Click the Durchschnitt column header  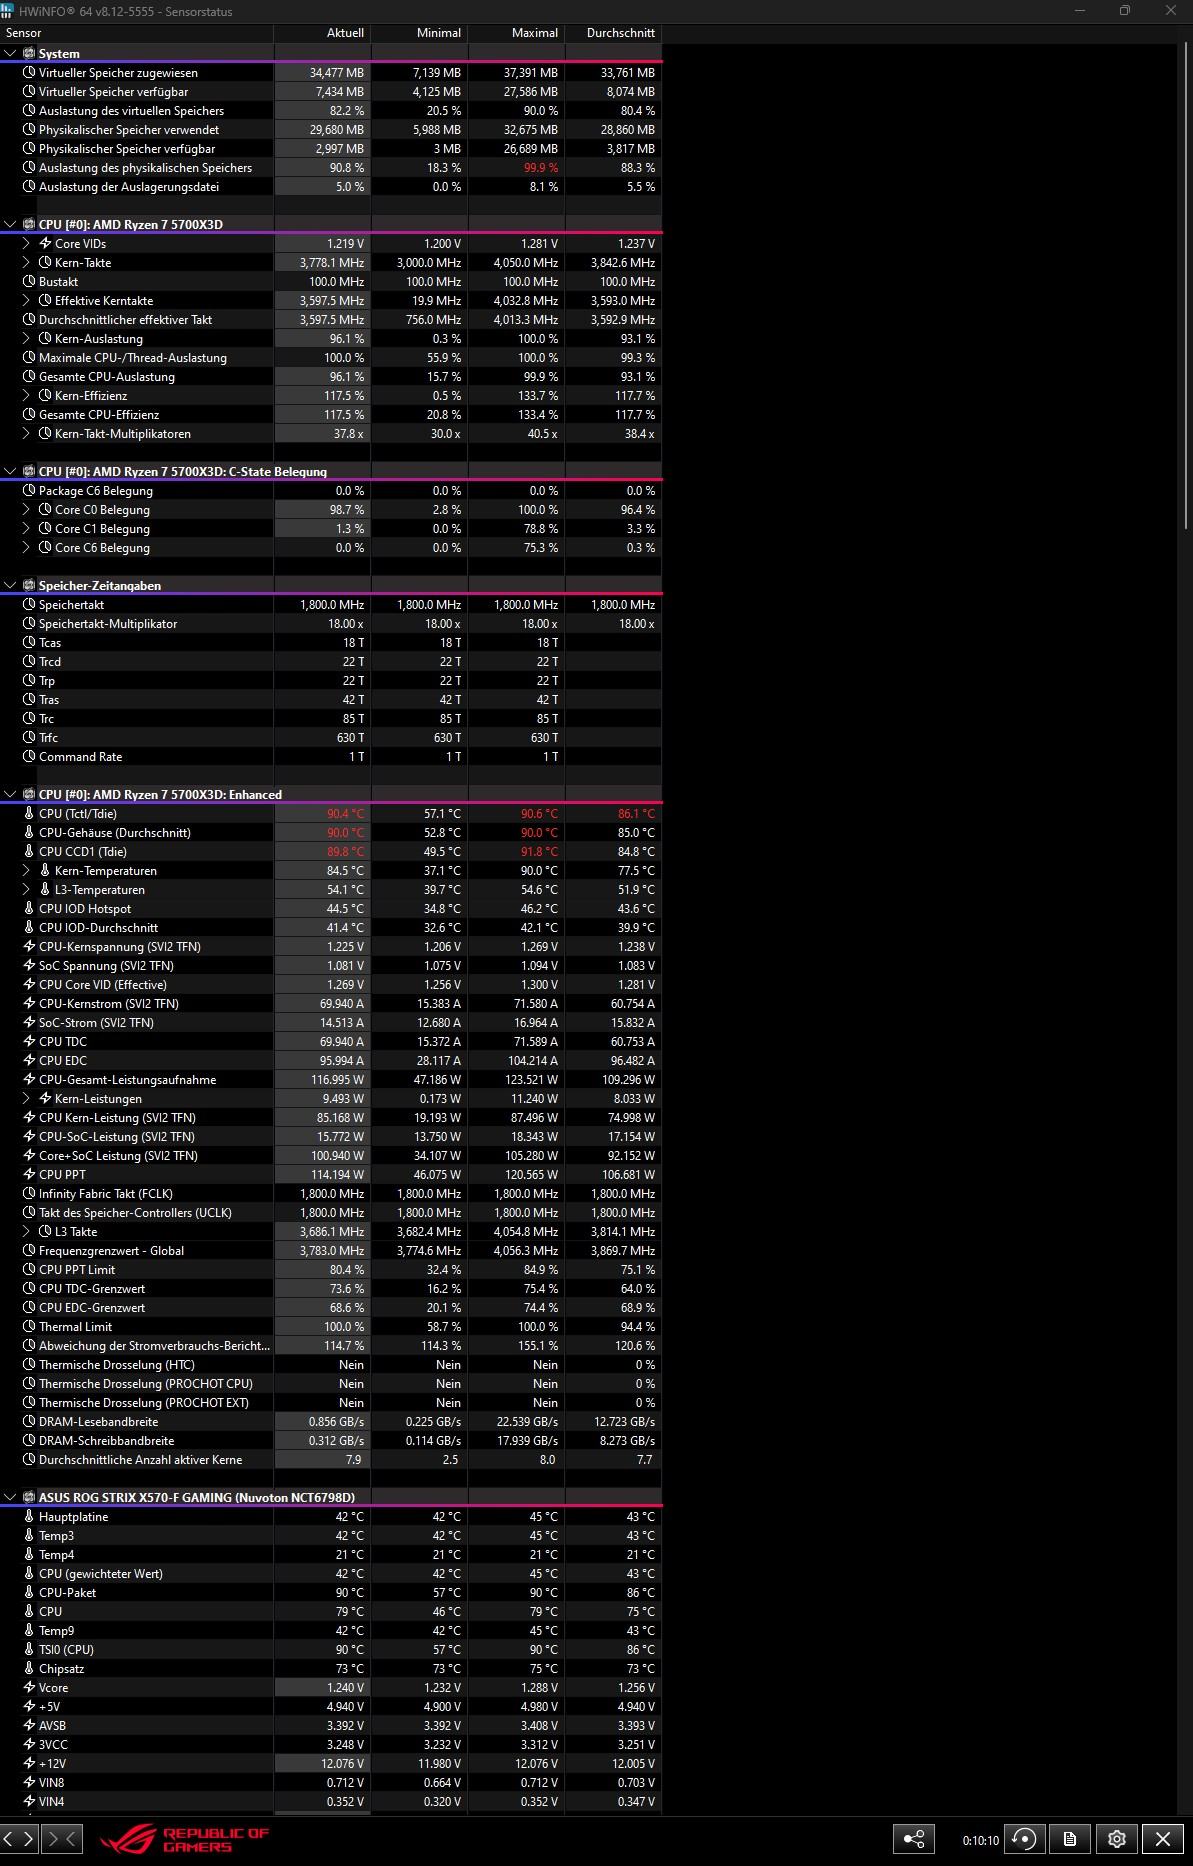coord(613,33)
